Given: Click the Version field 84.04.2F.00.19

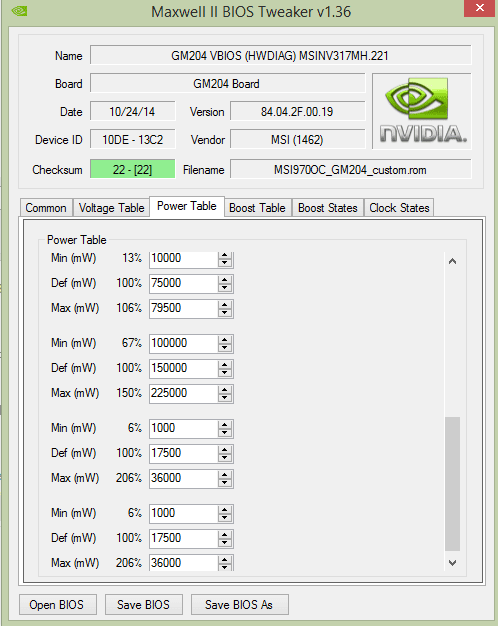Looking at the screenshot, I should [x=298, y=111].
